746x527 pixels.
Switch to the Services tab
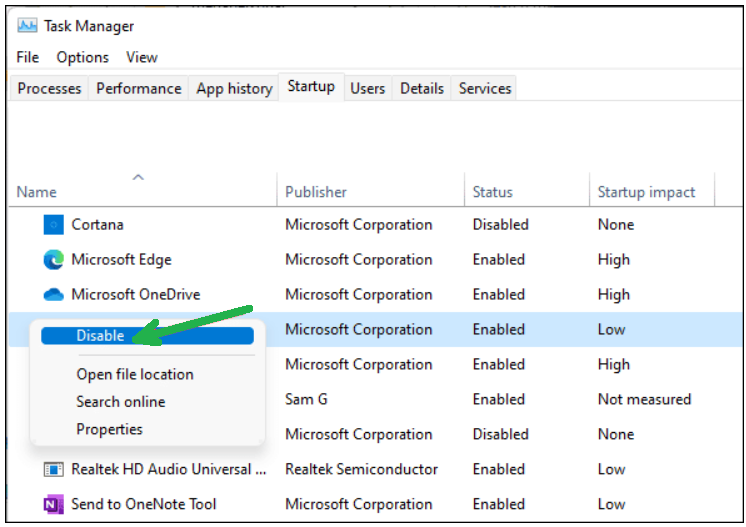(x=485, y=88)
